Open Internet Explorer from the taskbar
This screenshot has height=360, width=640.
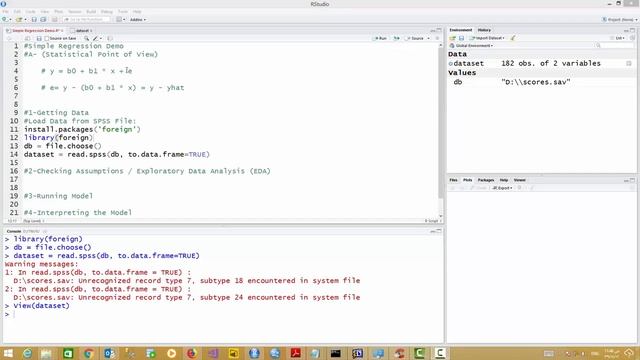27,353
